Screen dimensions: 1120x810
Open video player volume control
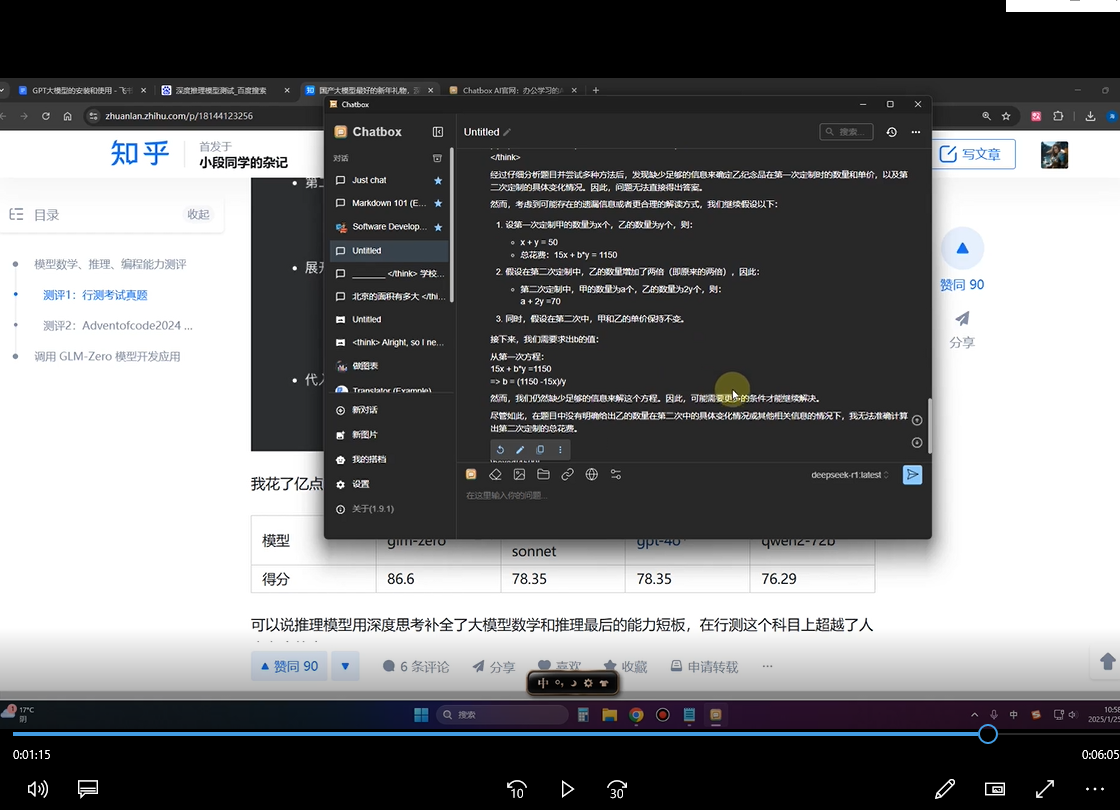coord(38,789)
